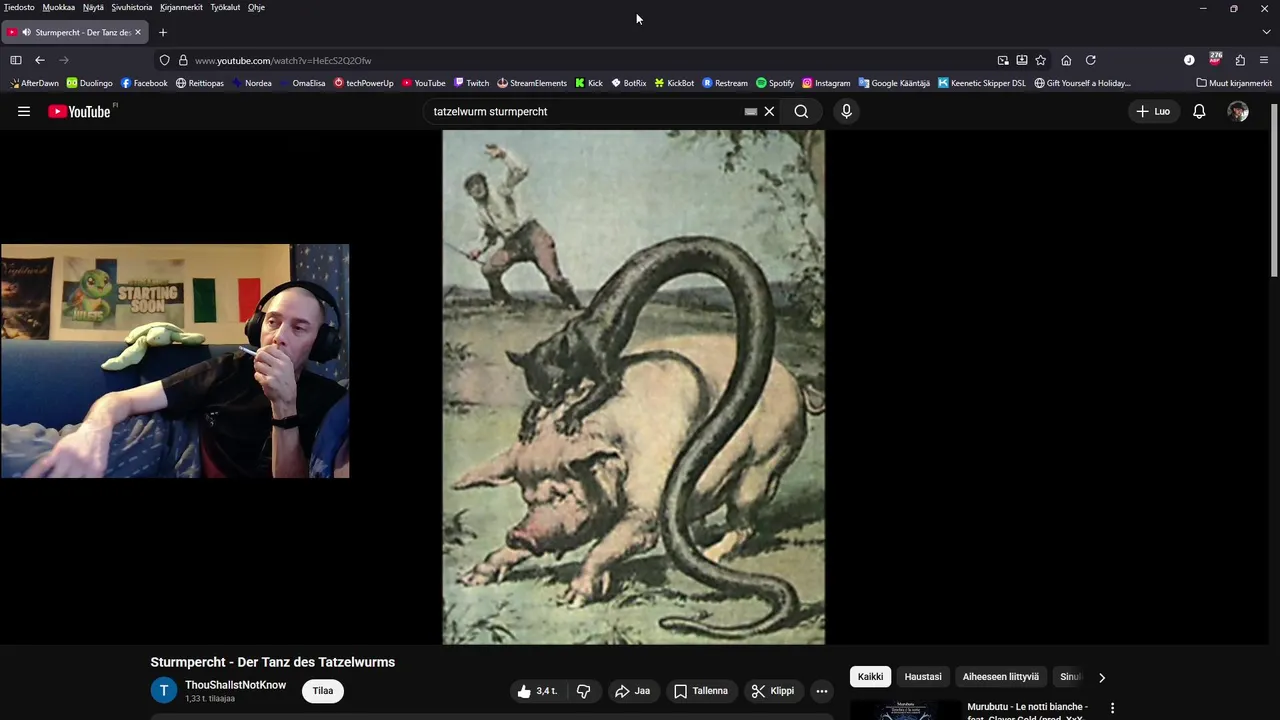The image size is (1280, 720).
Task: Open the Murubutu suggested video thumbnail
Action: (905, 710)
